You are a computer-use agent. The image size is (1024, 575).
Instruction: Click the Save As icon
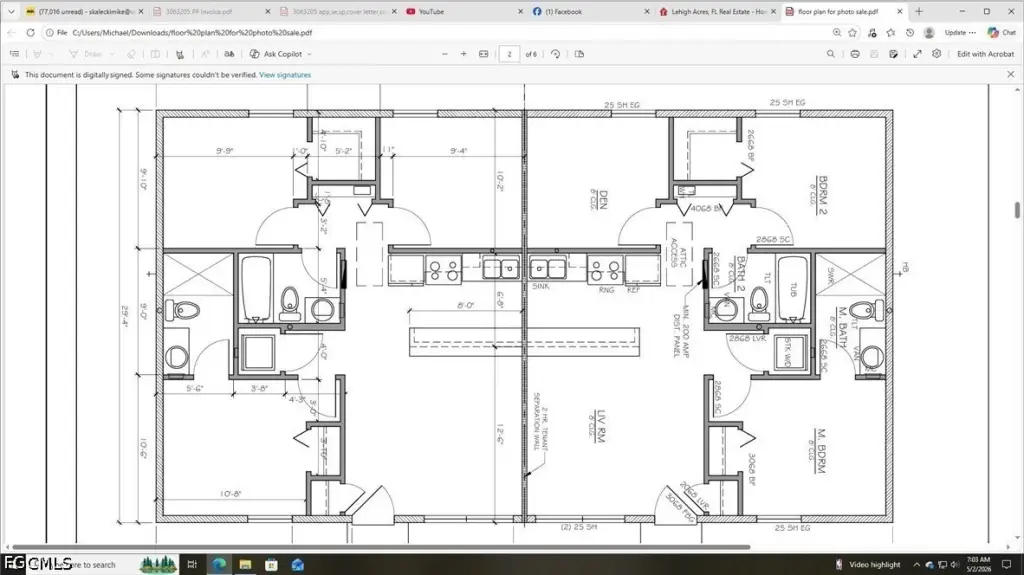[x=893, y=54]
